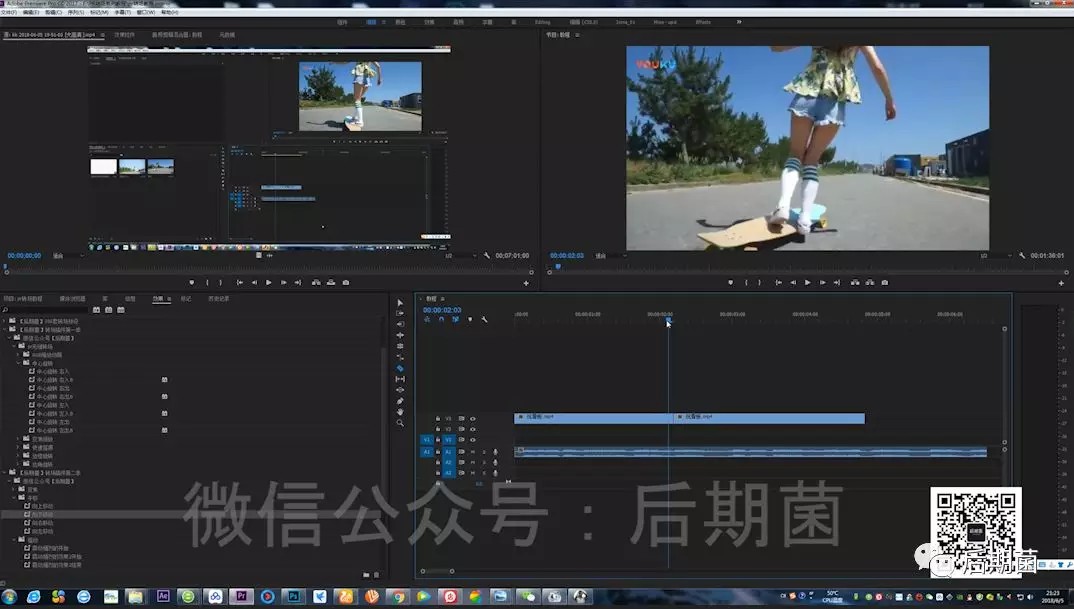Open timeline wrench display settings
The image size is (1074, 609).
pos(484,320)
